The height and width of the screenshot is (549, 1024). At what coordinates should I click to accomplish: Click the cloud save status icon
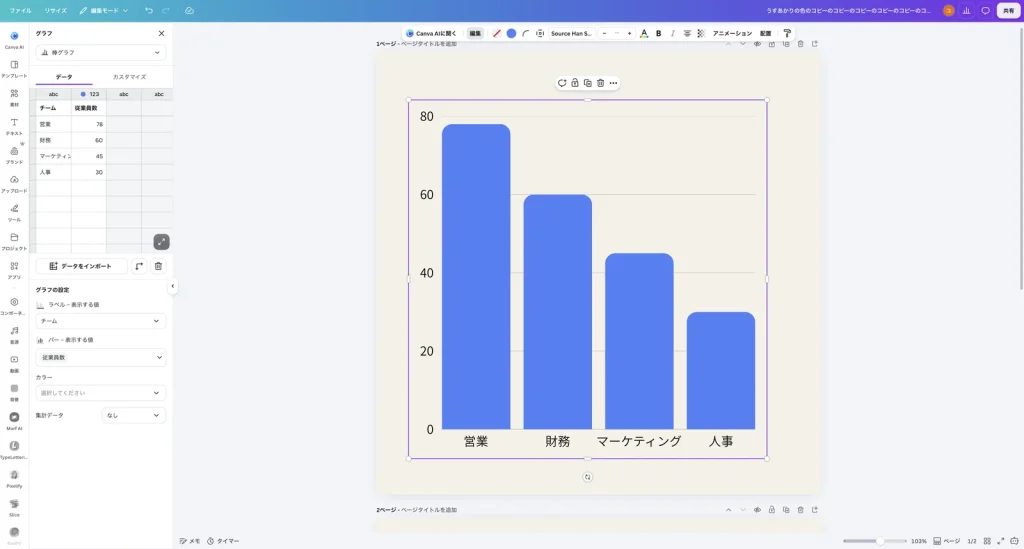click(189, 10)
